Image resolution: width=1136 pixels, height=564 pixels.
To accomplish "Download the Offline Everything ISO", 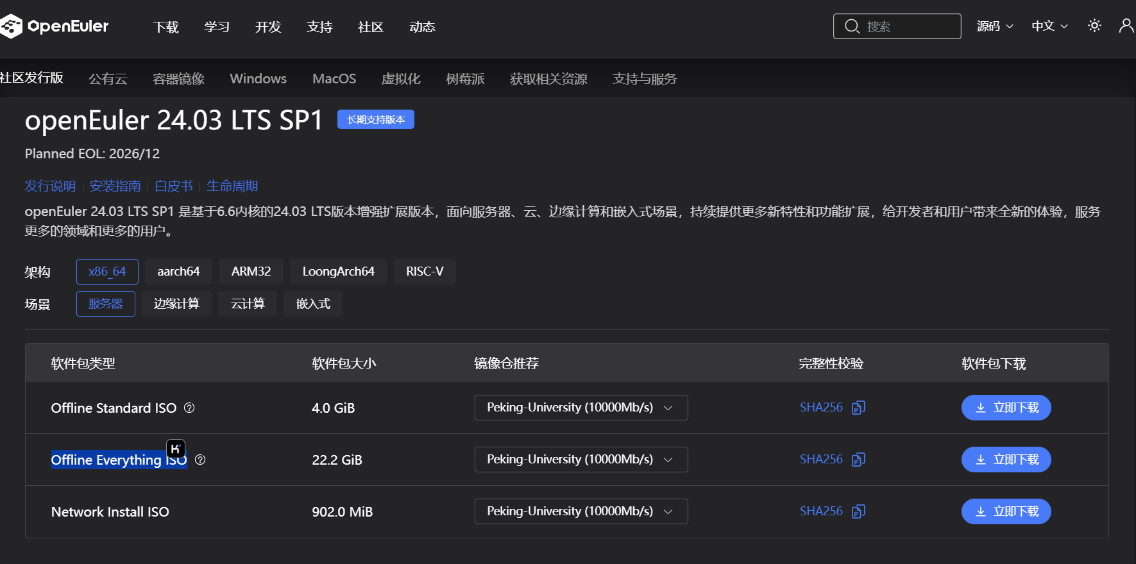I will (1006, 459).
